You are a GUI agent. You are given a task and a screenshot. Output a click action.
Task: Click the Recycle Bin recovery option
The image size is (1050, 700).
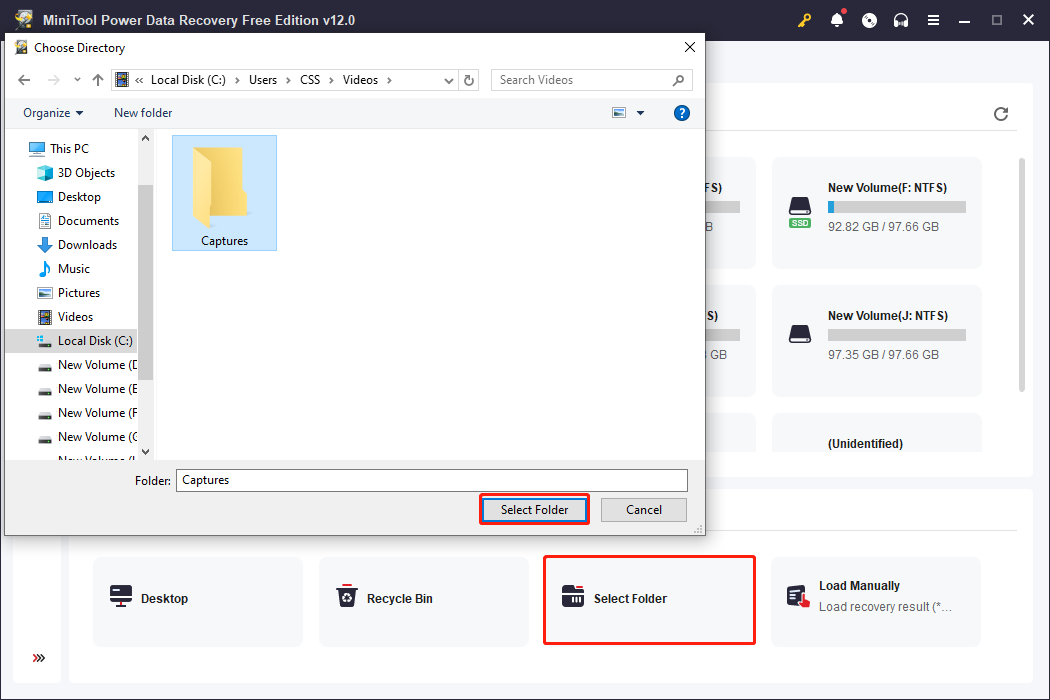coord(424,602)
